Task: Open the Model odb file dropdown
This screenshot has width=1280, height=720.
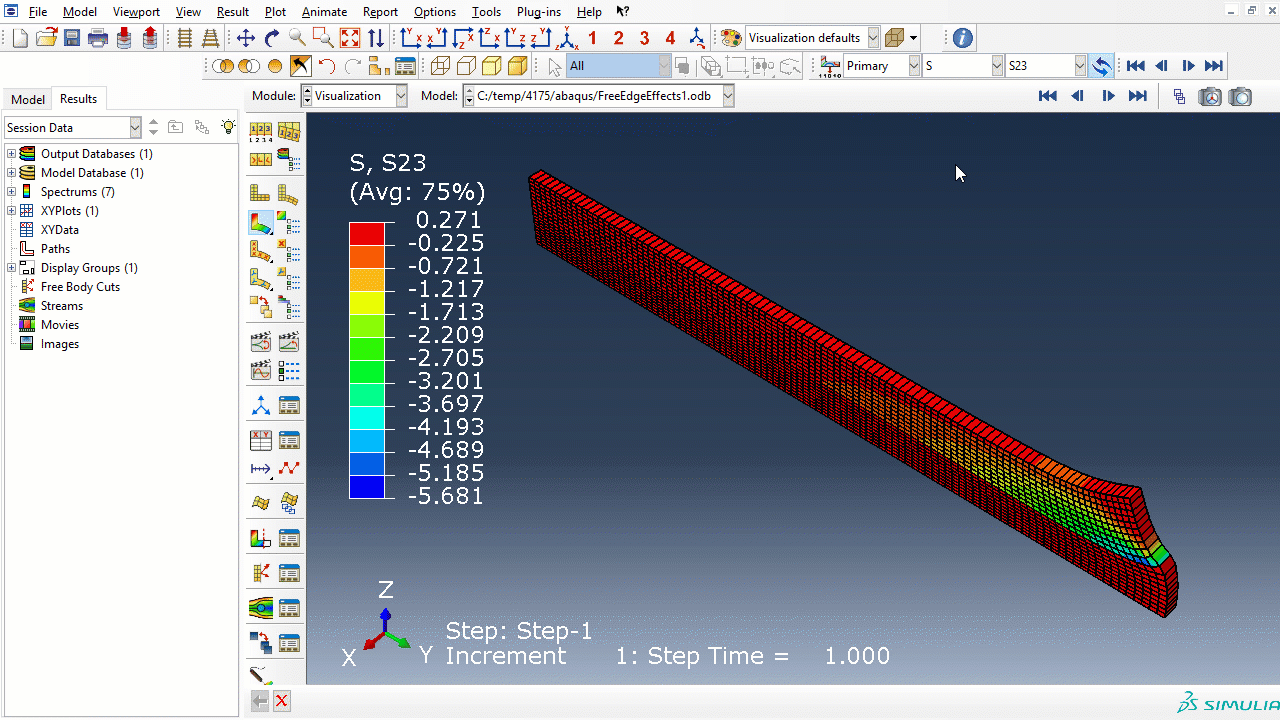Action: click(728, 96)
